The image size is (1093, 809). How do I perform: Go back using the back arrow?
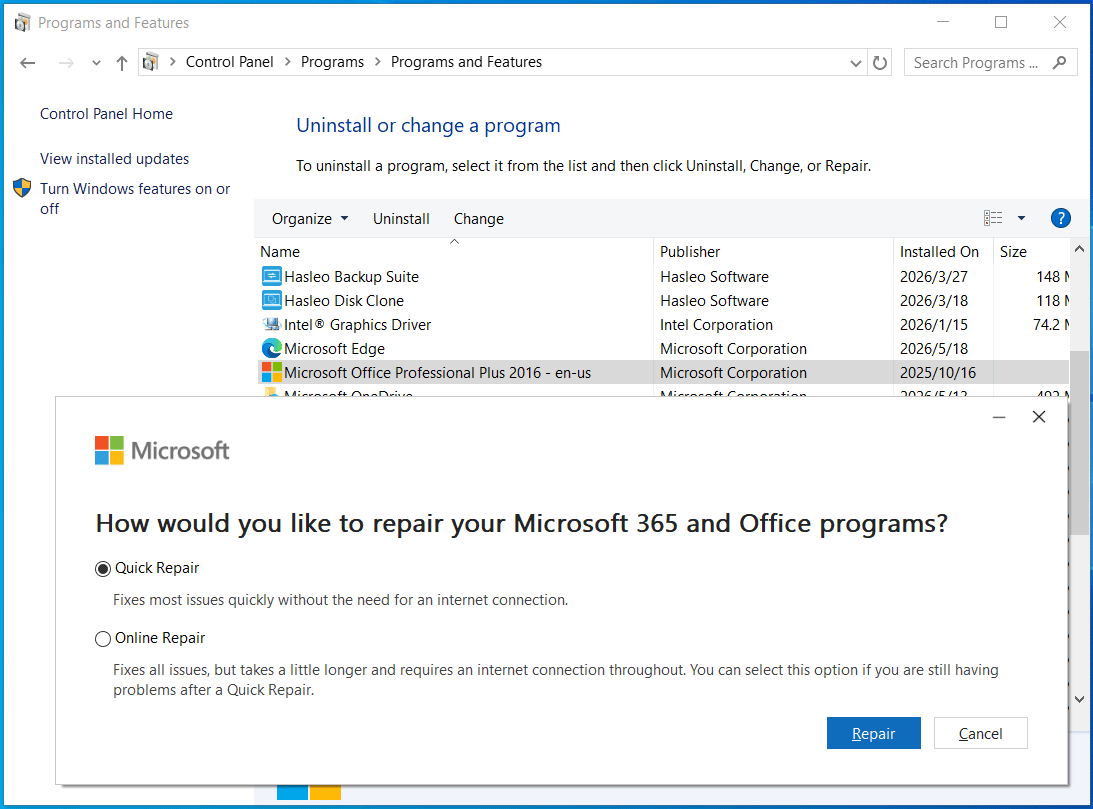28,63
